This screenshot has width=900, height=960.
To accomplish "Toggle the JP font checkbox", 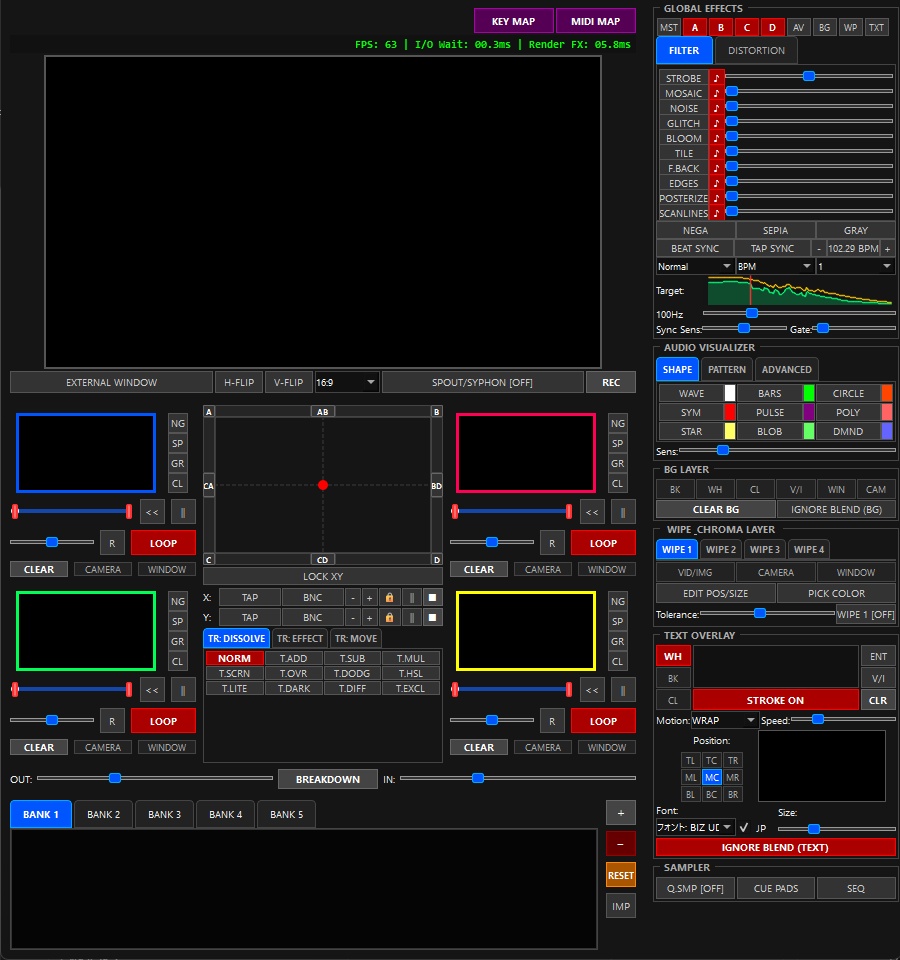I will pos(744,828).
